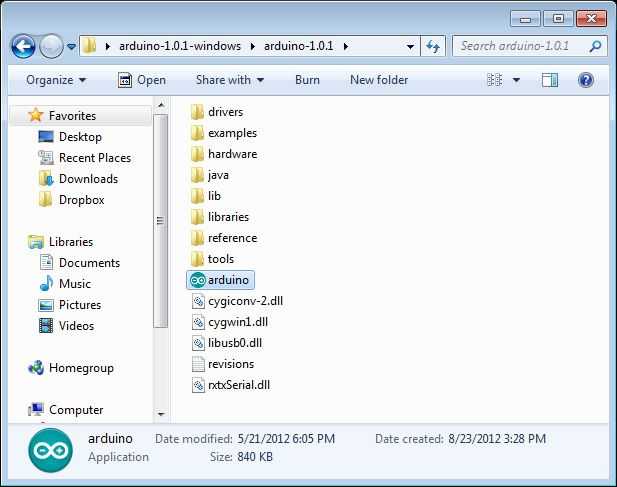Select the drivers folder icon

197,112
